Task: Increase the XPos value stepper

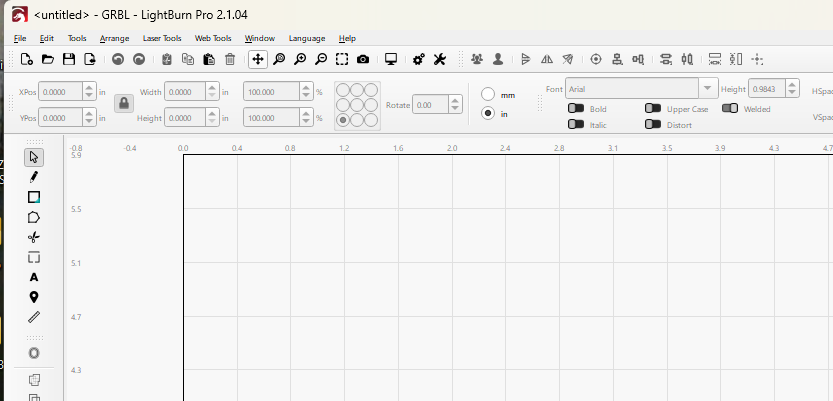Action: tap(89, 88)
